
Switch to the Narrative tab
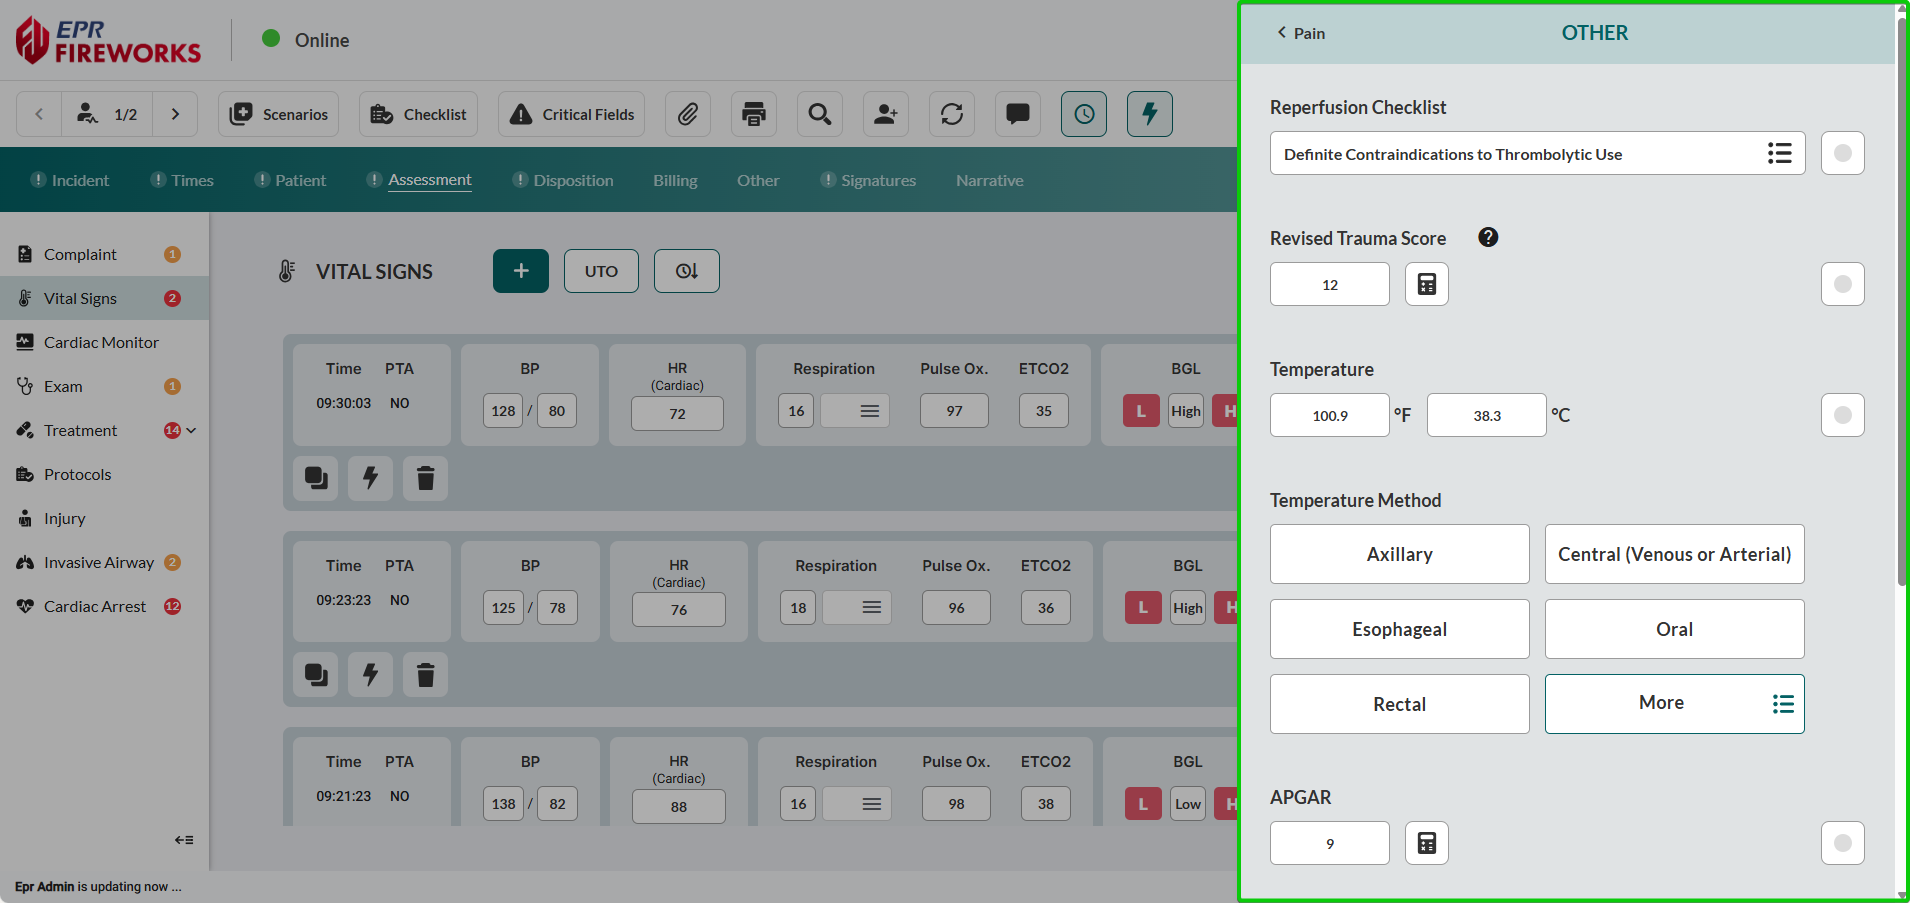pos(989,180)
